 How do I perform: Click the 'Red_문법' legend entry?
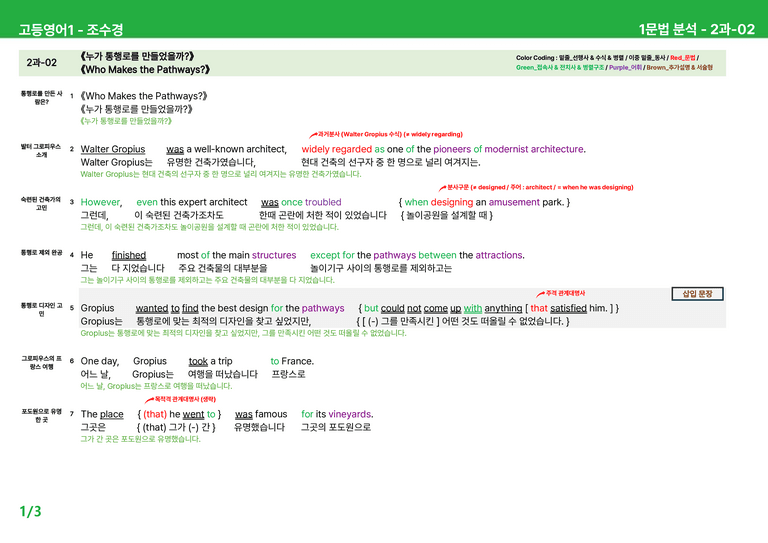point(683,58)
